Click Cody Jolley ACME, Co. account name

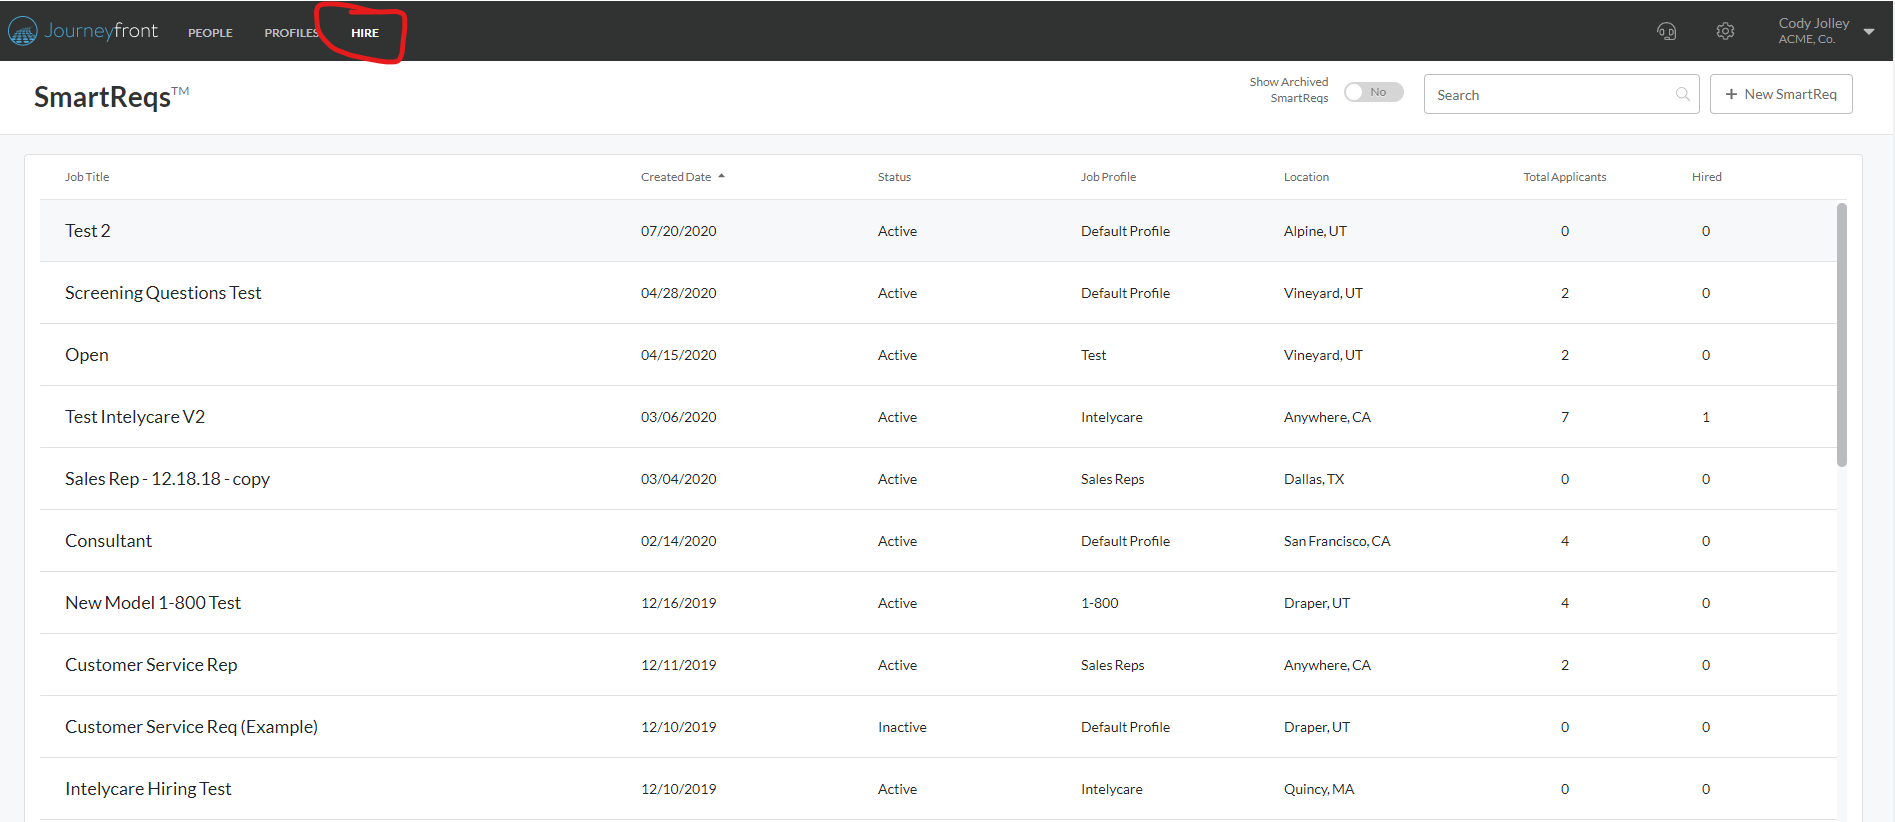pyautogui.click(x=1813, y=31)
